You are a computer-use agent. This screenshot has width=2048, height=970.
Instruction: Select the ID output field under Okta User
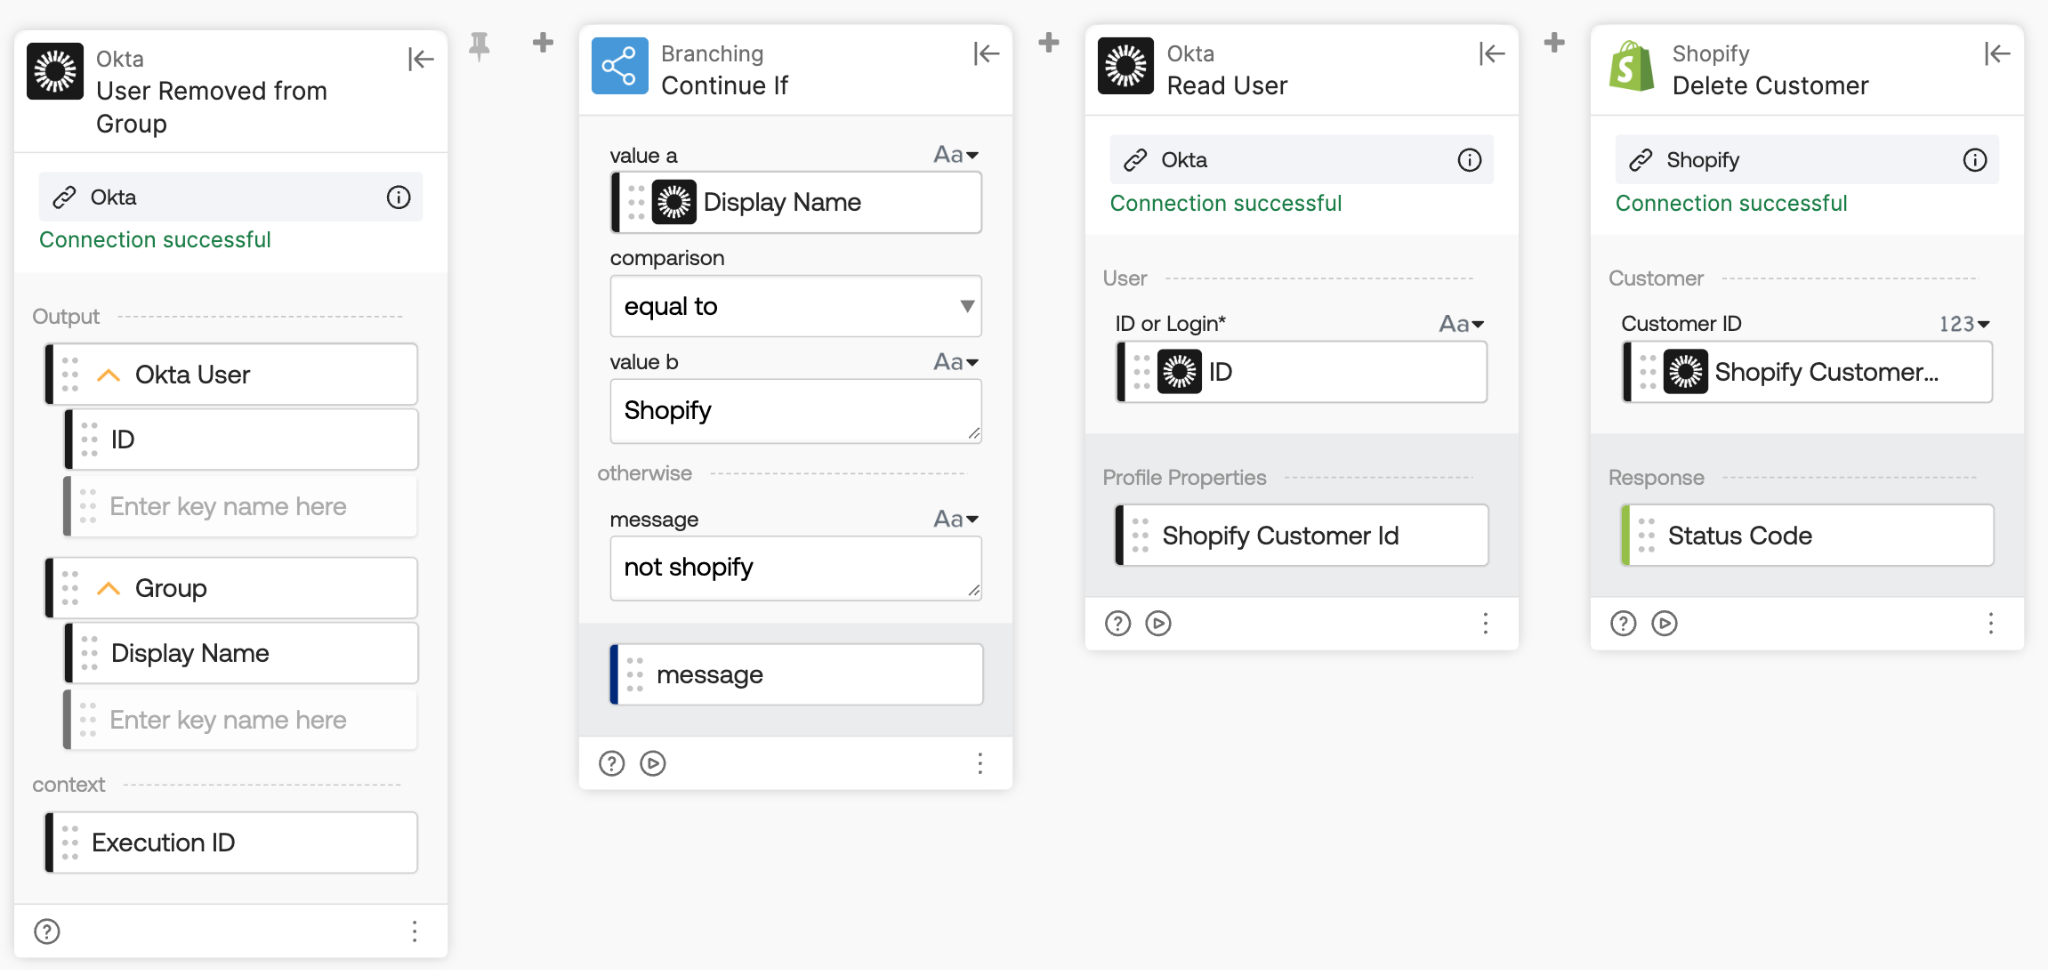[x=241, y=439]
